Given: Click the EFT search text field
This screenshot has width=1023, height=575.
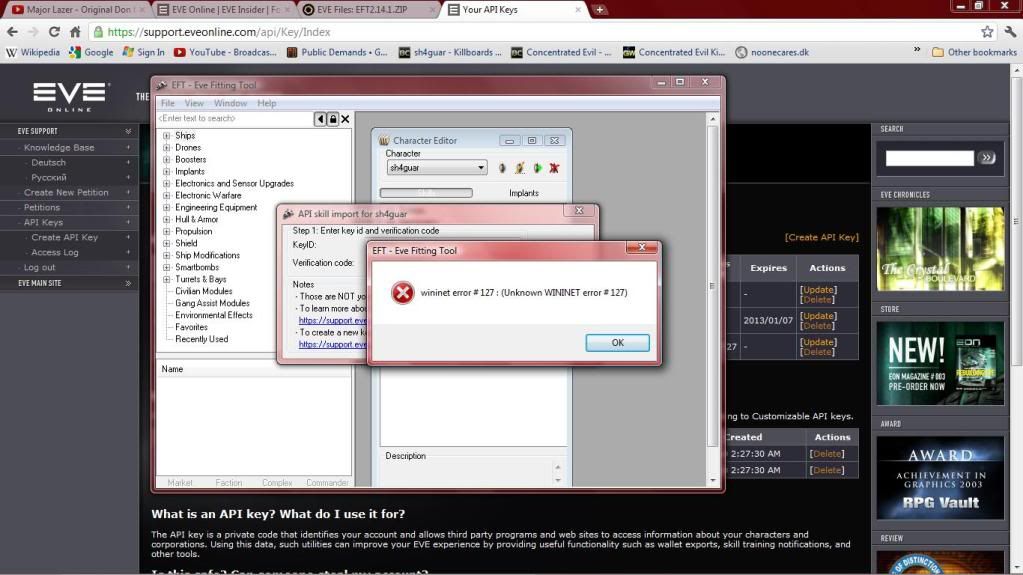Looking at the screenshot, I should (x=235, y=119).
